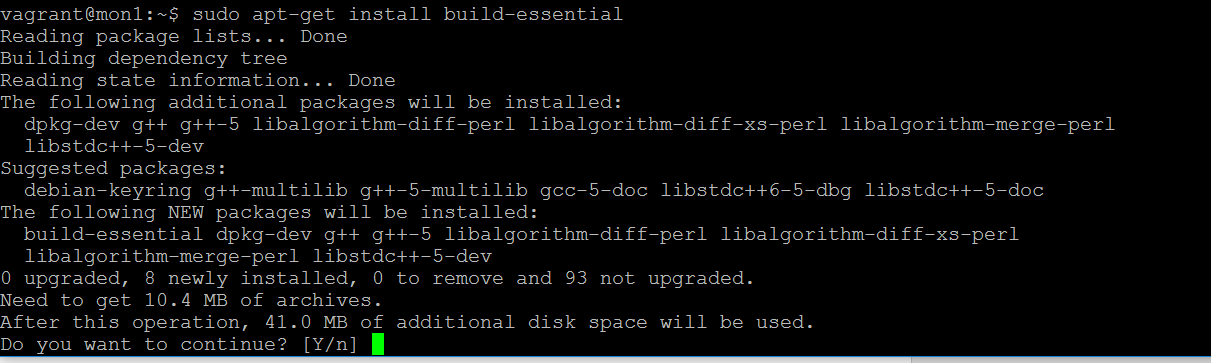Click 'g++-multilib' suggested package name
Image resolution: width=1211 pixels, height=363 pixels.
point(275,190)
